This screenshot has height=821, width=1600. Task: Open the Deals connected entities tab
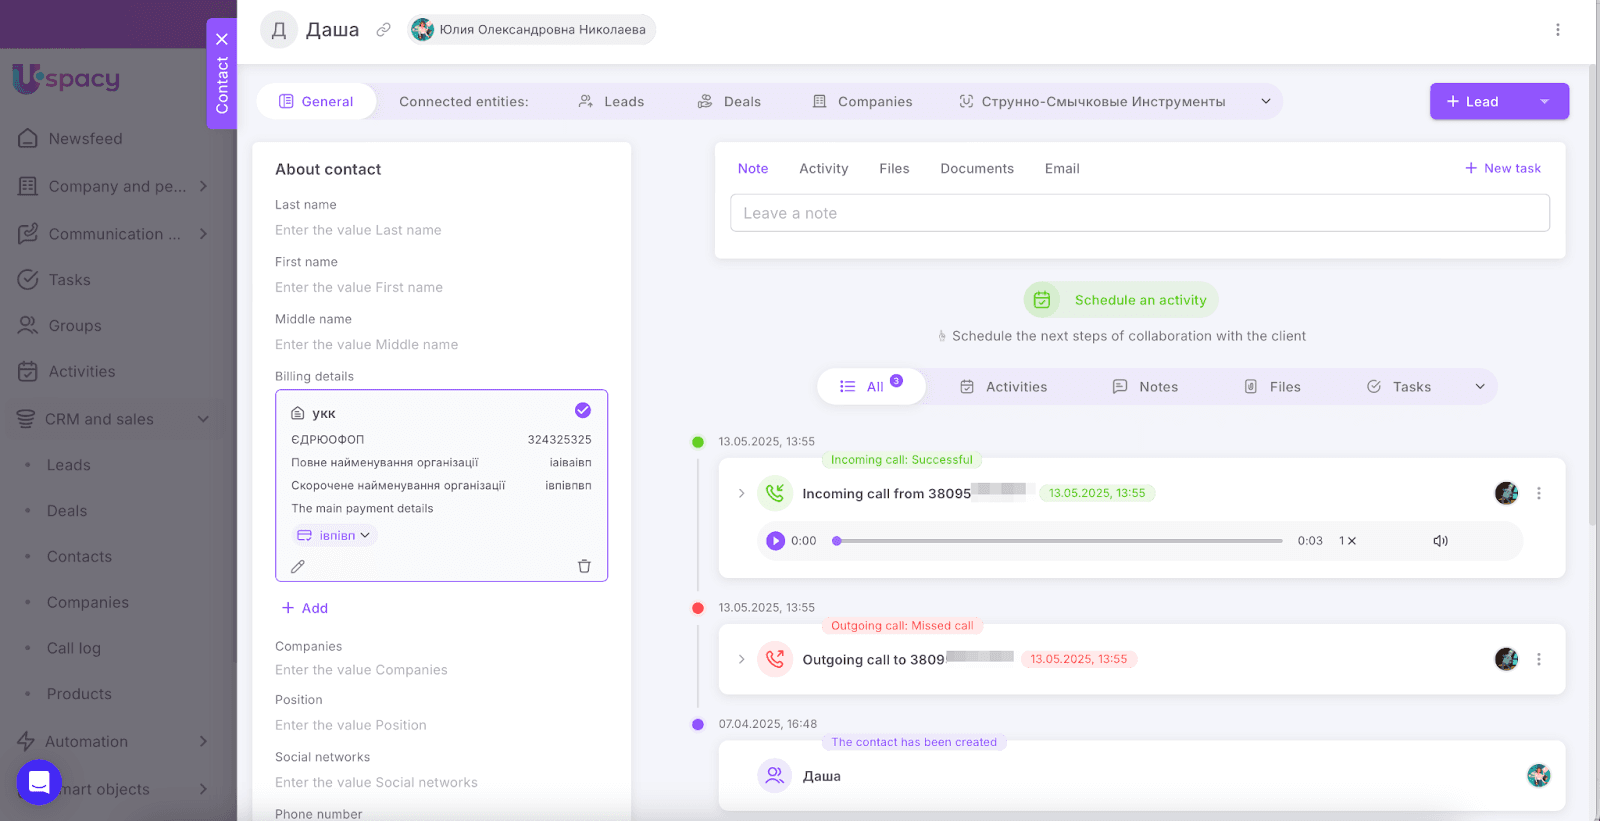click(x=729, y=102)
